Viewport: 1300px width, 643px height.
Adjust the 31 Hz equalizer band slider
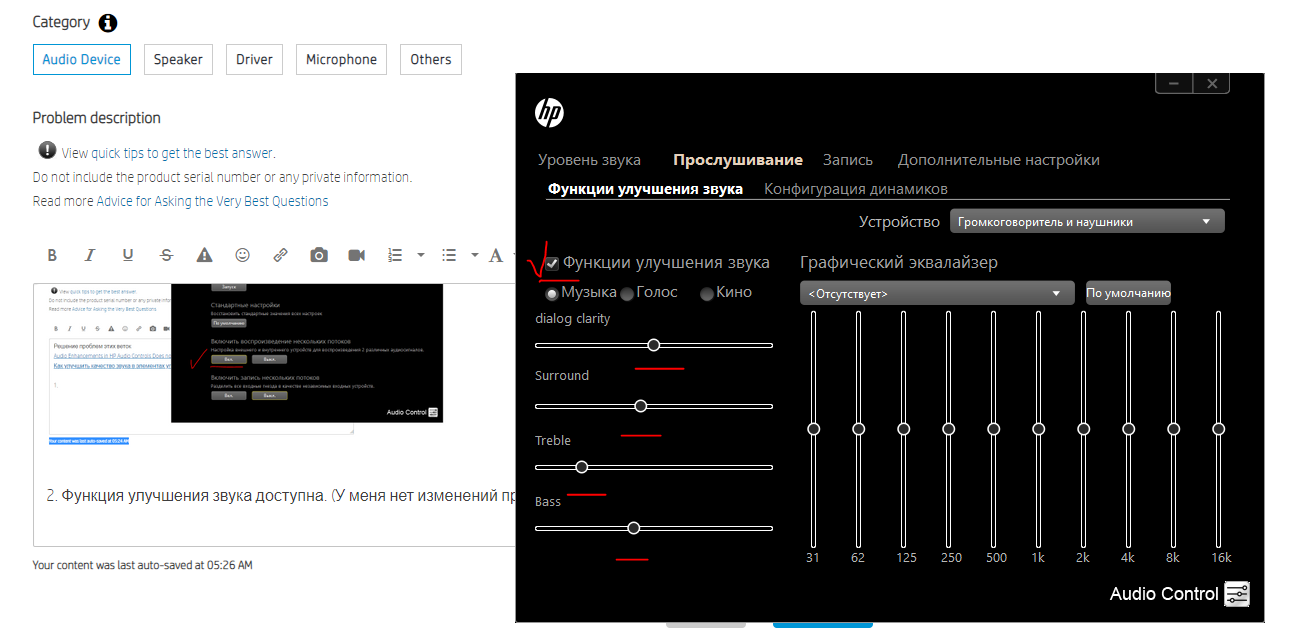click(813, 428)
